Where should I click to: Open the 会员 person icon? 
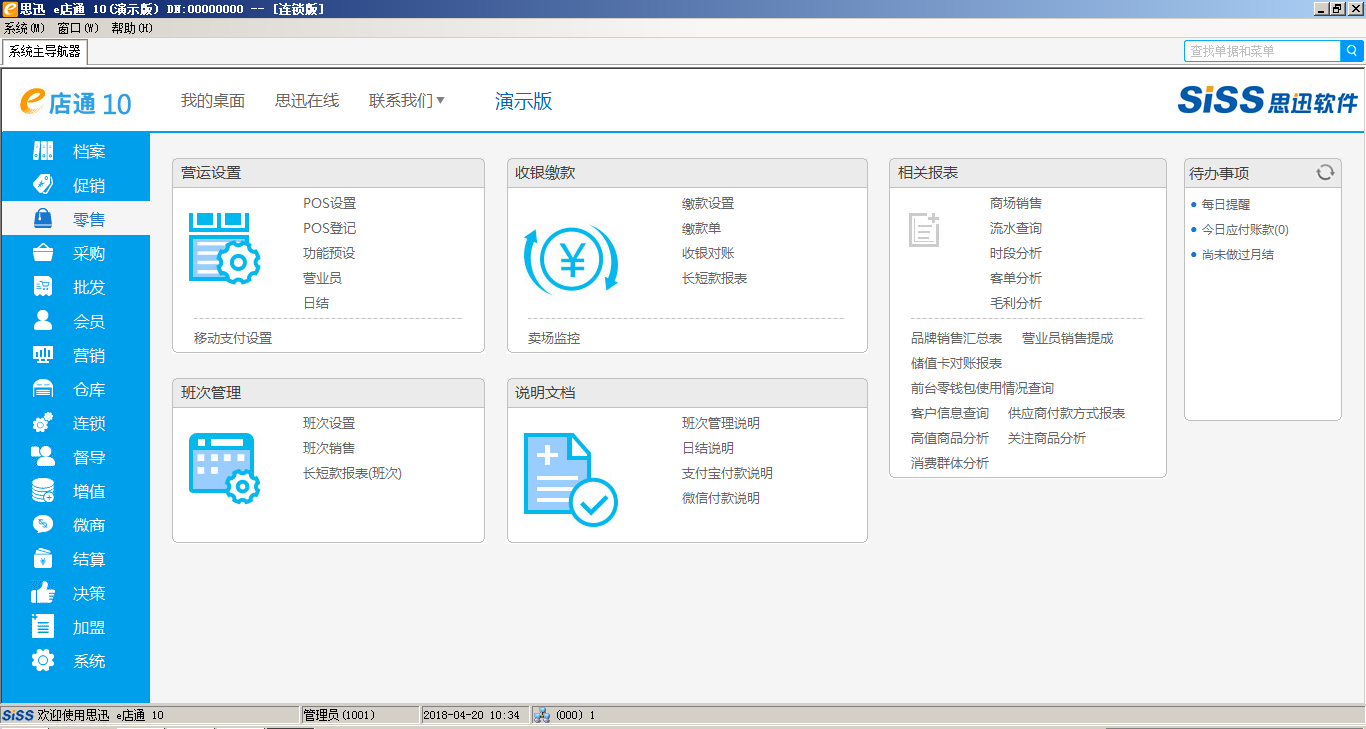coord(43,321)
